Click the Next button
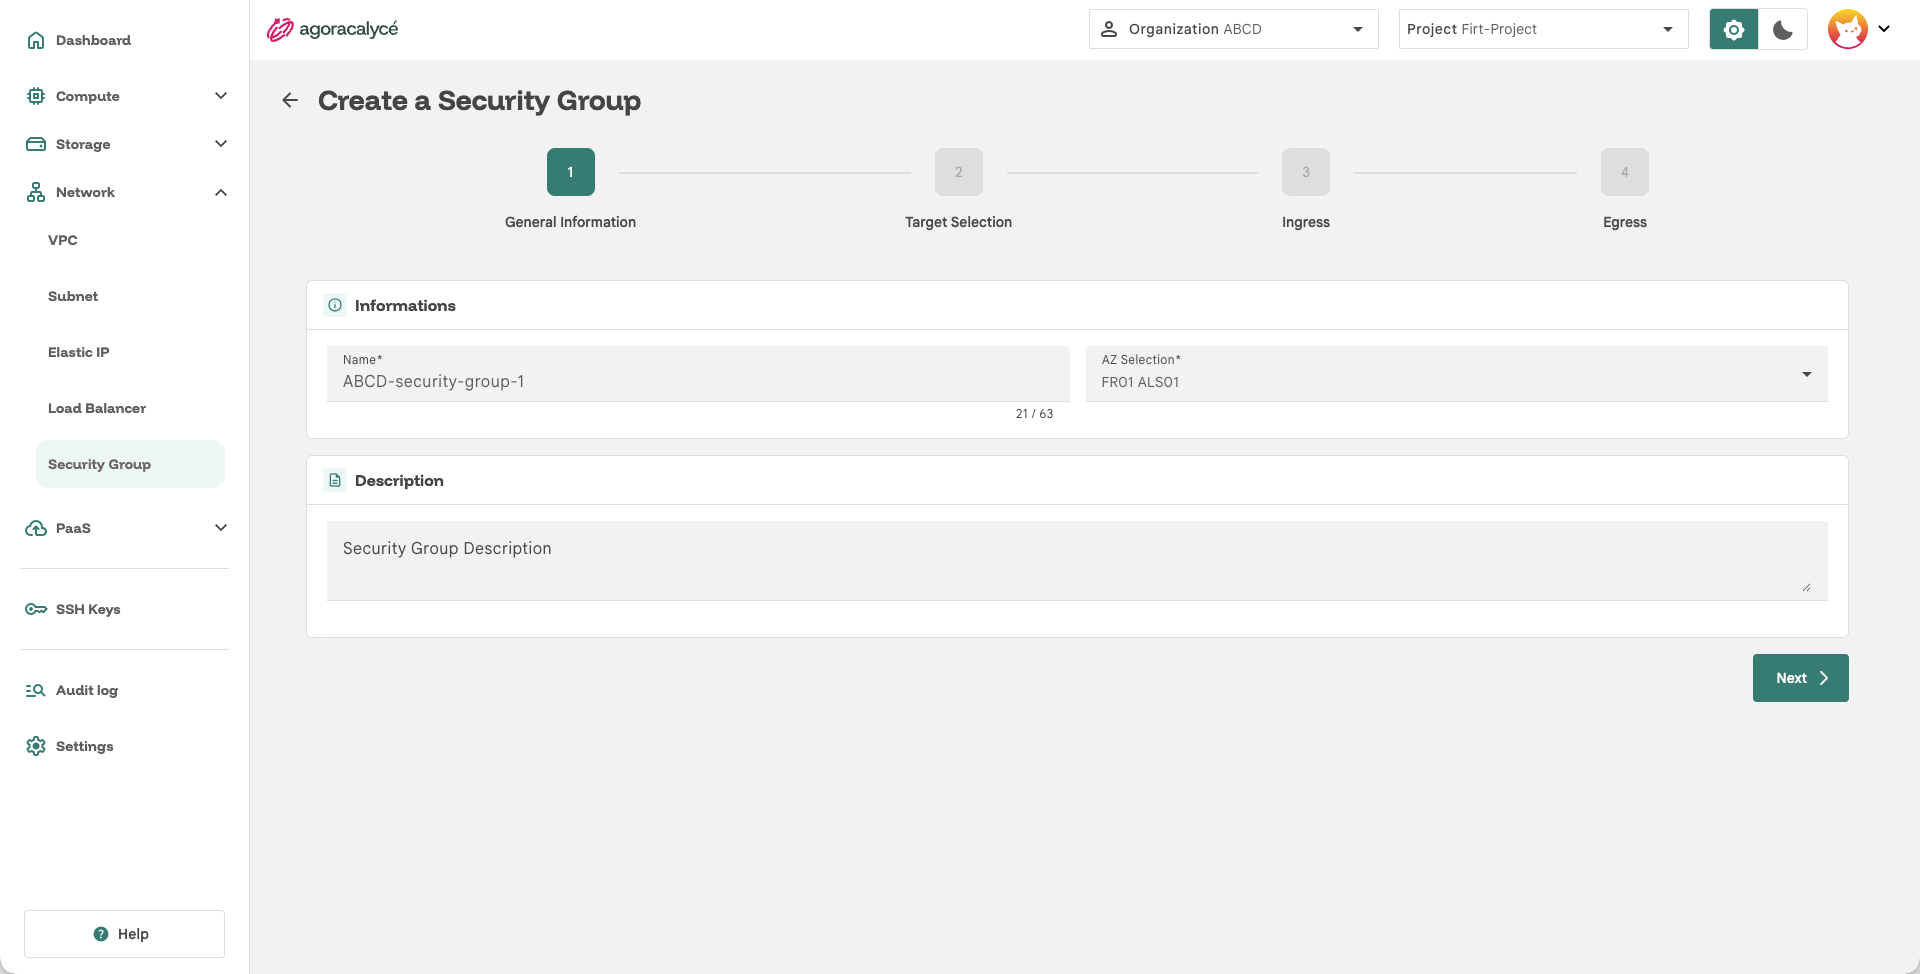Image resolution: width=1920 pixels, height=974 pixels. point(1801,678)
